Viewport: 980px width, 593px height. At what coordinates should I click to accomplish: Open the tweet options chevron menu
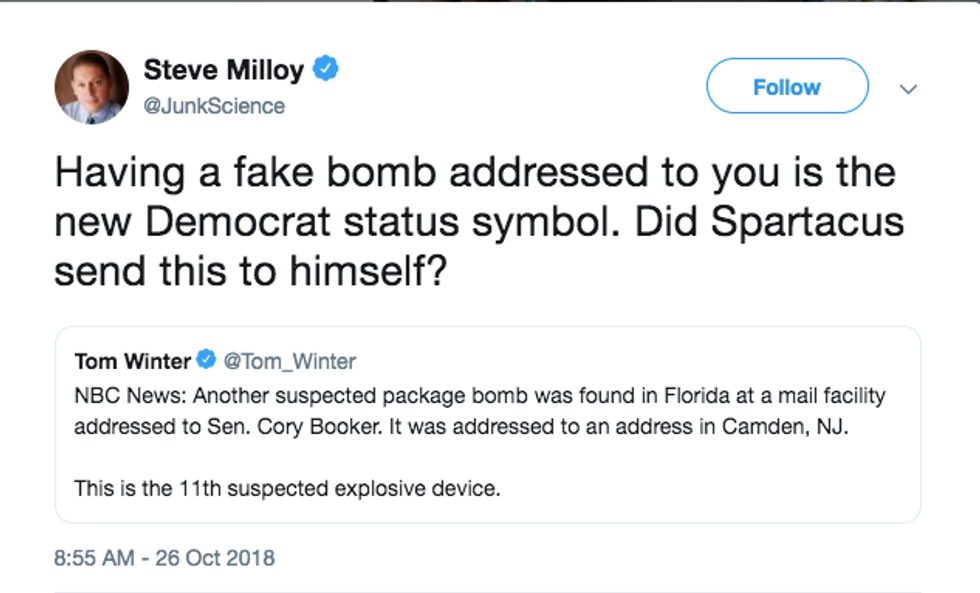tap(908, 89)
